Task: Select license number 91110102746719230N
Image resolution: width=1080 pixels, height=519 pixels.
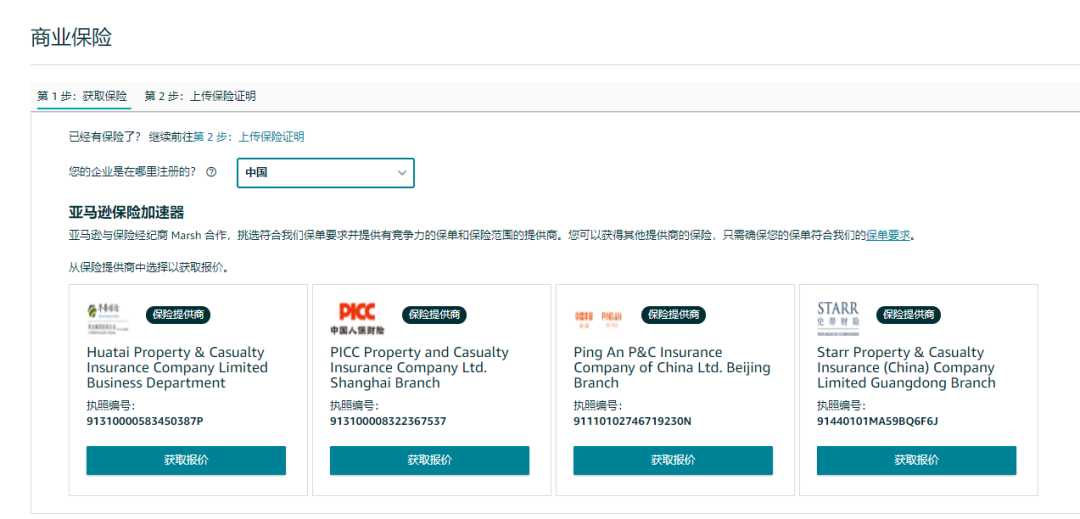Action: pyautogui.click(x=632, y=421)
